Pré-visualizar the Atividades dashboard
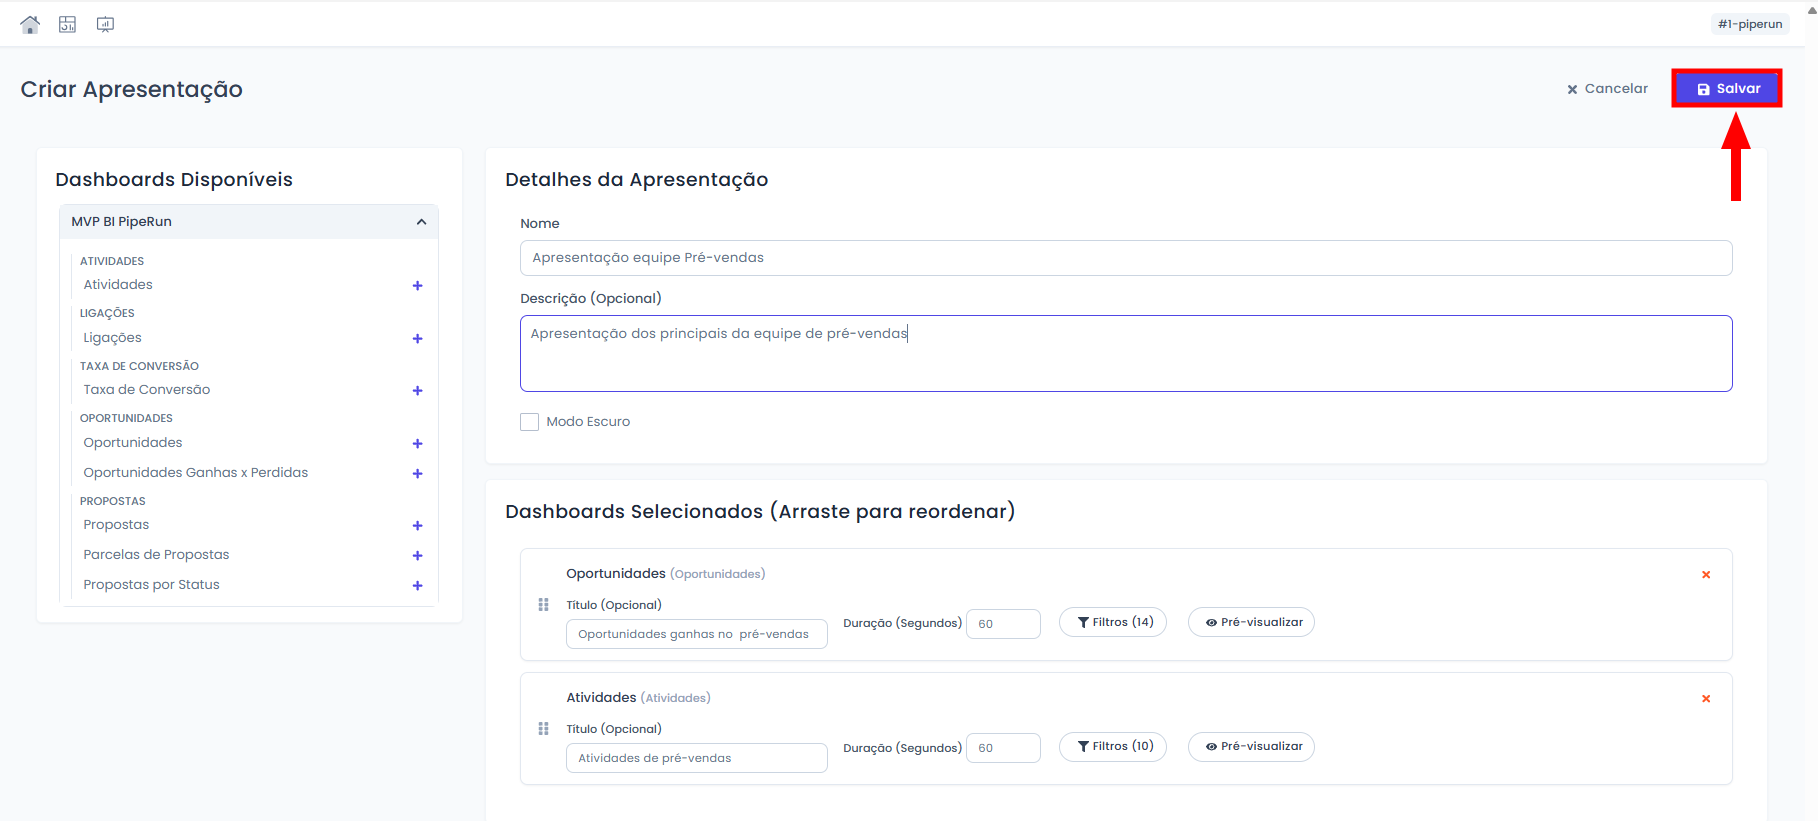 click(x=1251, y=747)
